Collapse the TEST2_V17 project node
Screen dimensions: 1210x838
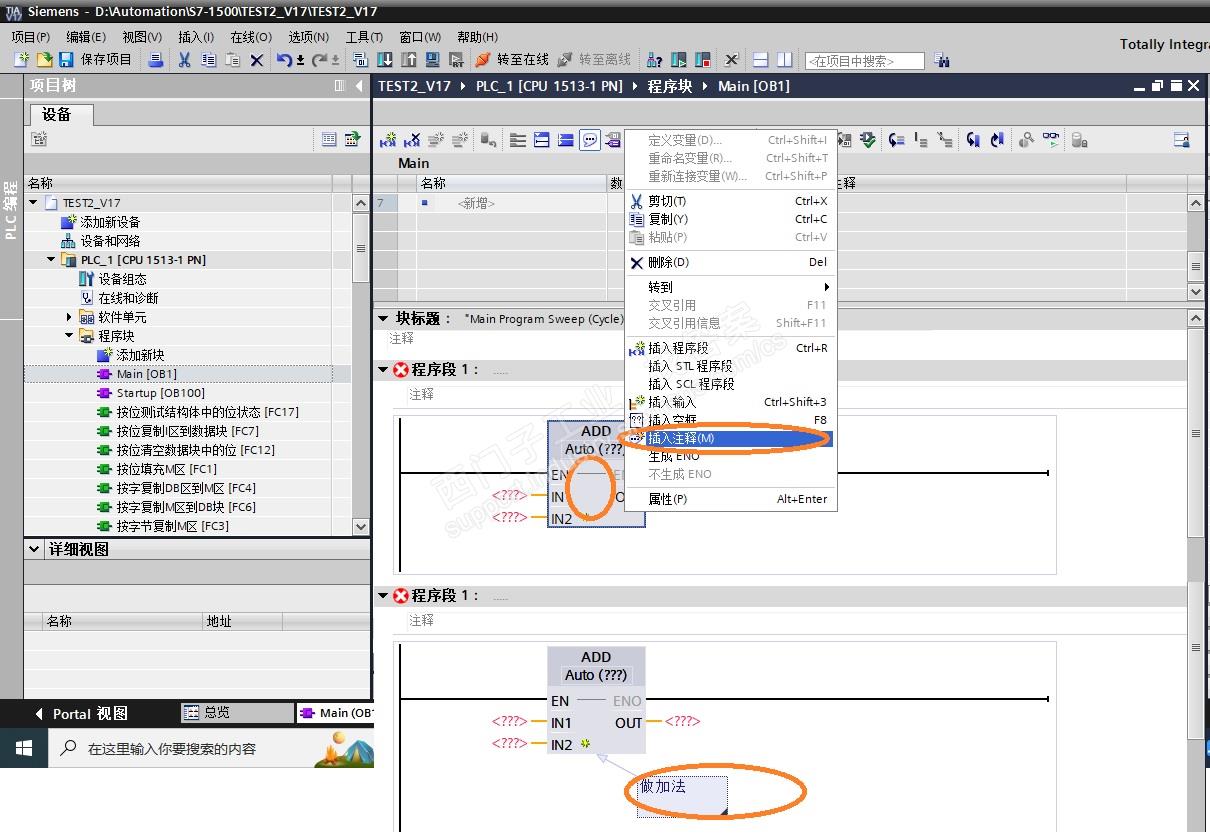tap(33, 203)
